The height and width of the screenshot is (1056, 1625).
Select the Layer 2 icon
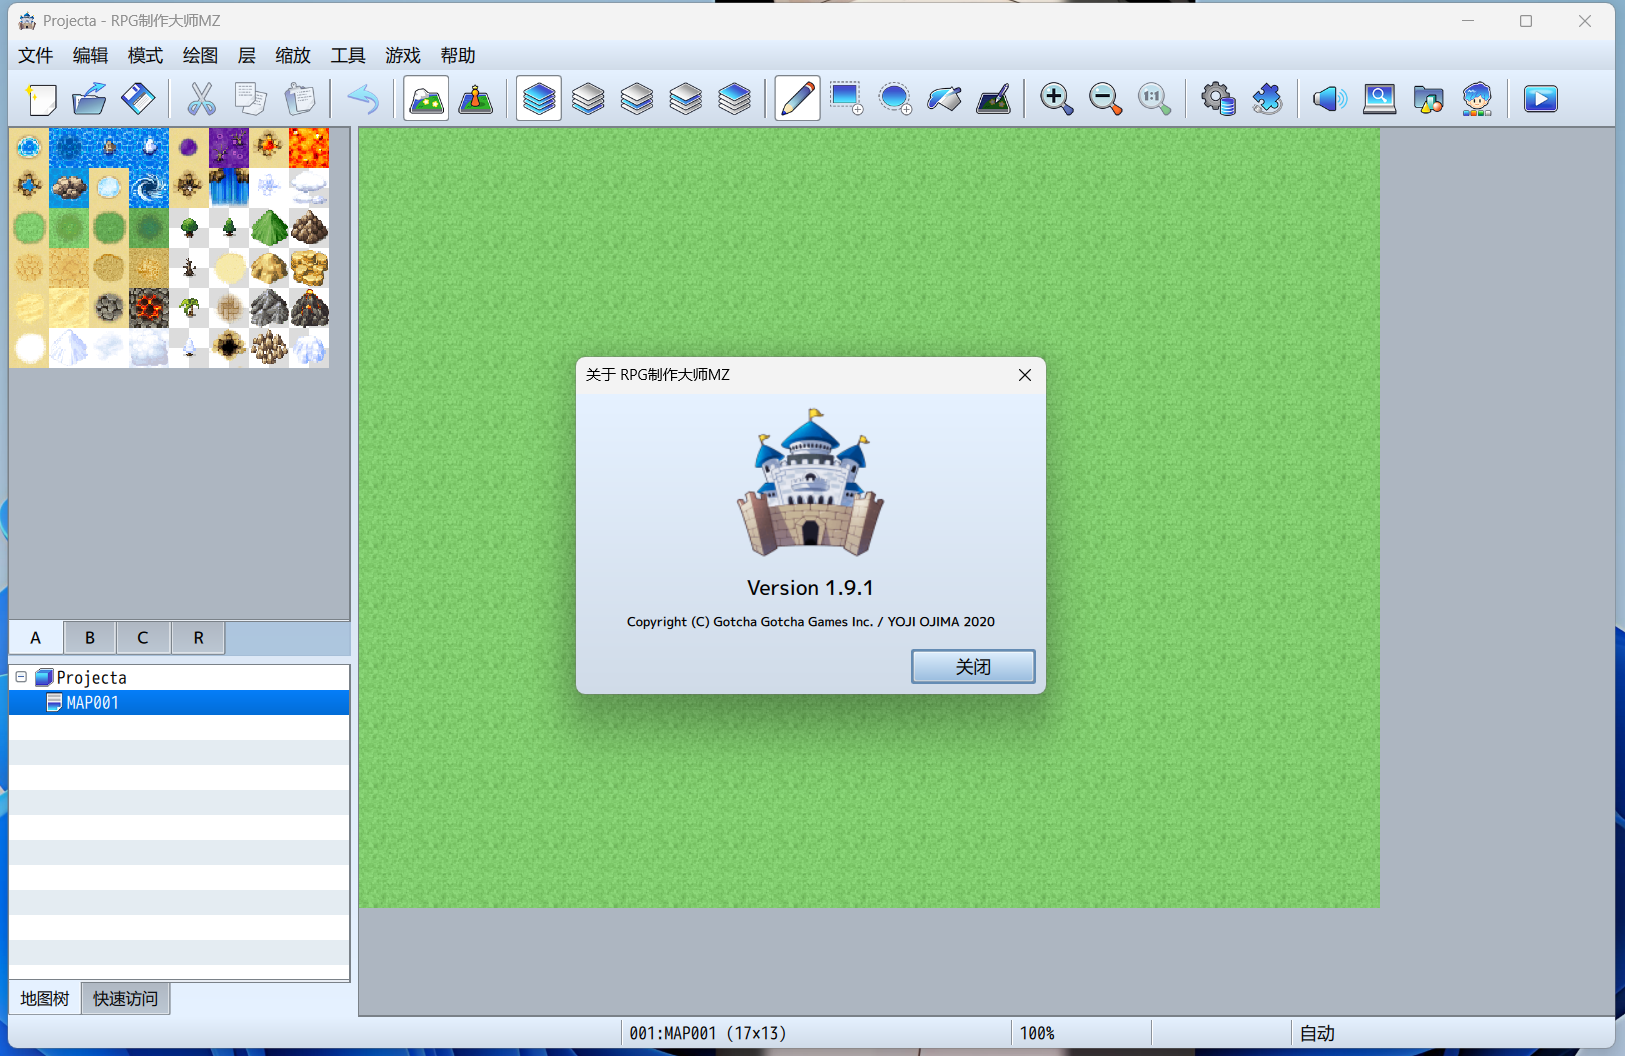click(637, 99)
